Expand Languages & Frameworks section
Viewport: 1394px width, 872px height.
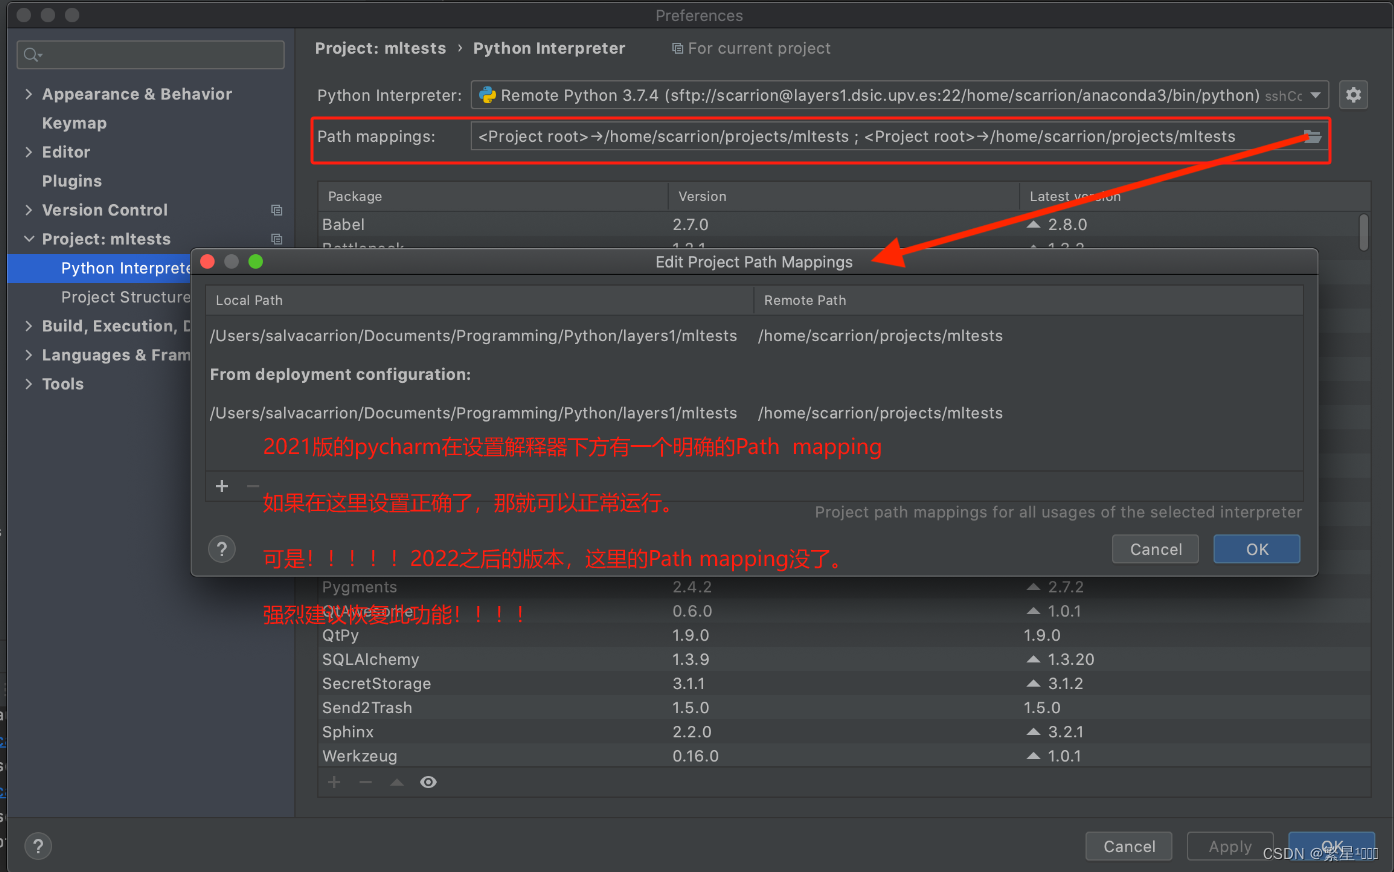tap(28, 355)
